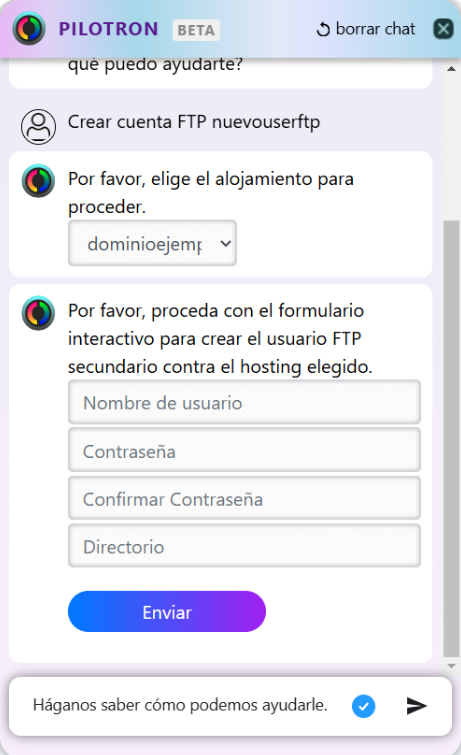Submit form with Enviar button
Viewport: 461px width, 755px height.
coord(167,612)
